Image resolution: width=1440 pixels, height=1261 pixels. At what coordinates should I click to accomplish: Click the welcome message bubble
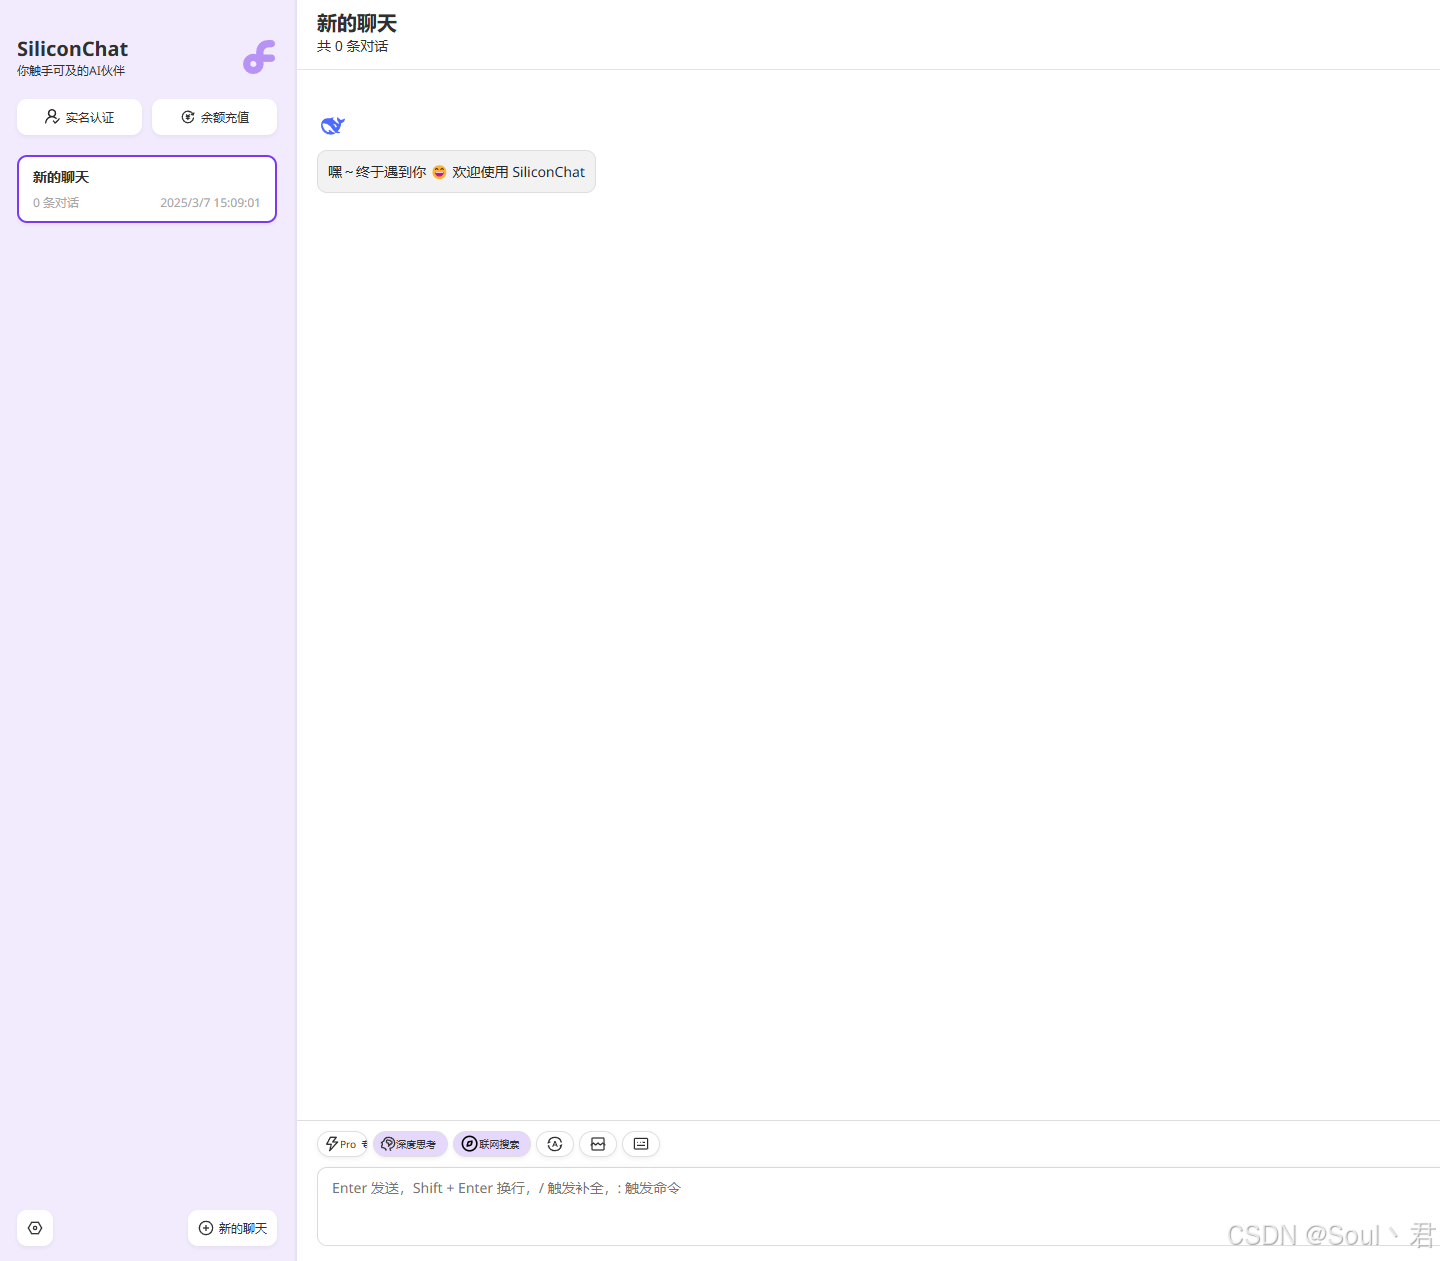[x=456, y=172]
